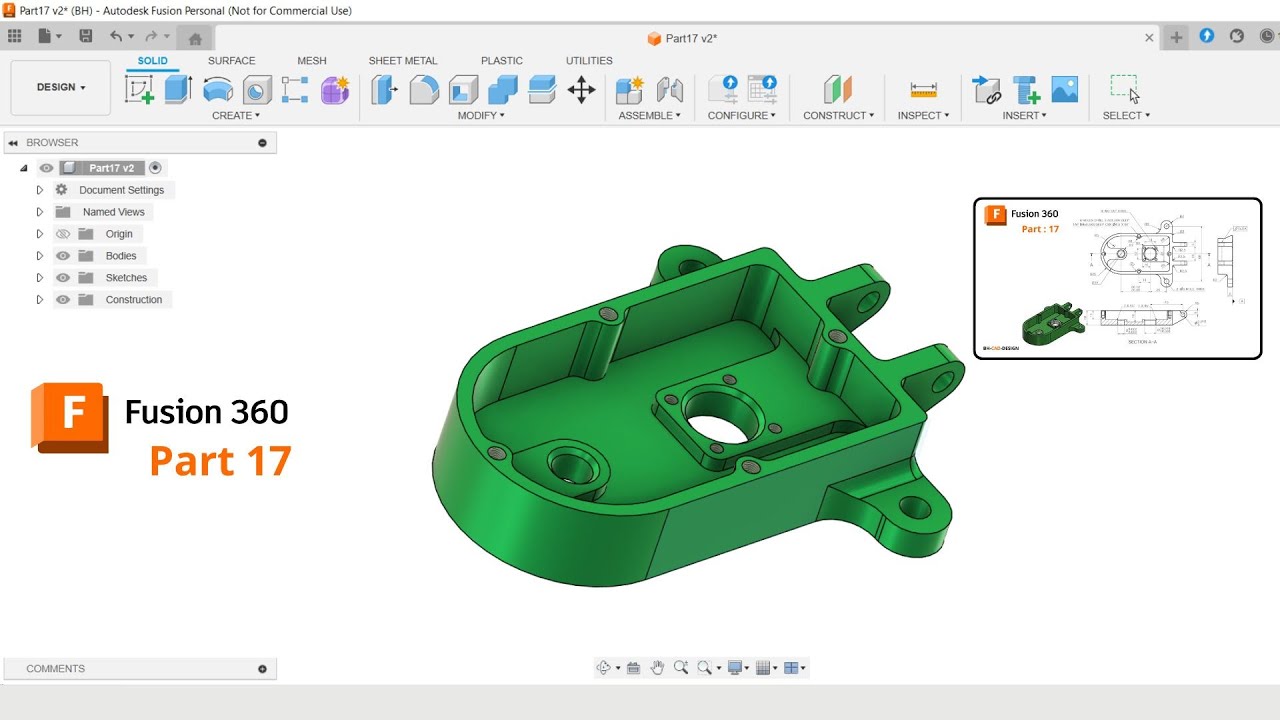Hide the Bodies folder

coord(63,256)
